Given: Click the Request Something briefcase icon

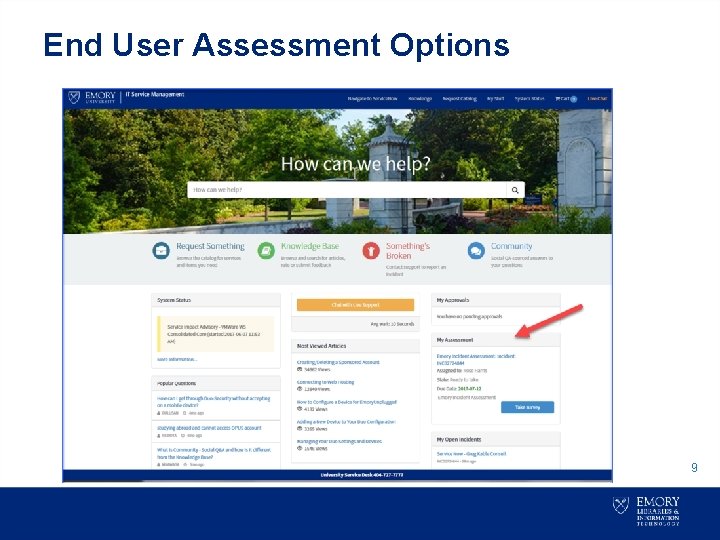Looking at the screenshot, I should click(x=161, y=251).
